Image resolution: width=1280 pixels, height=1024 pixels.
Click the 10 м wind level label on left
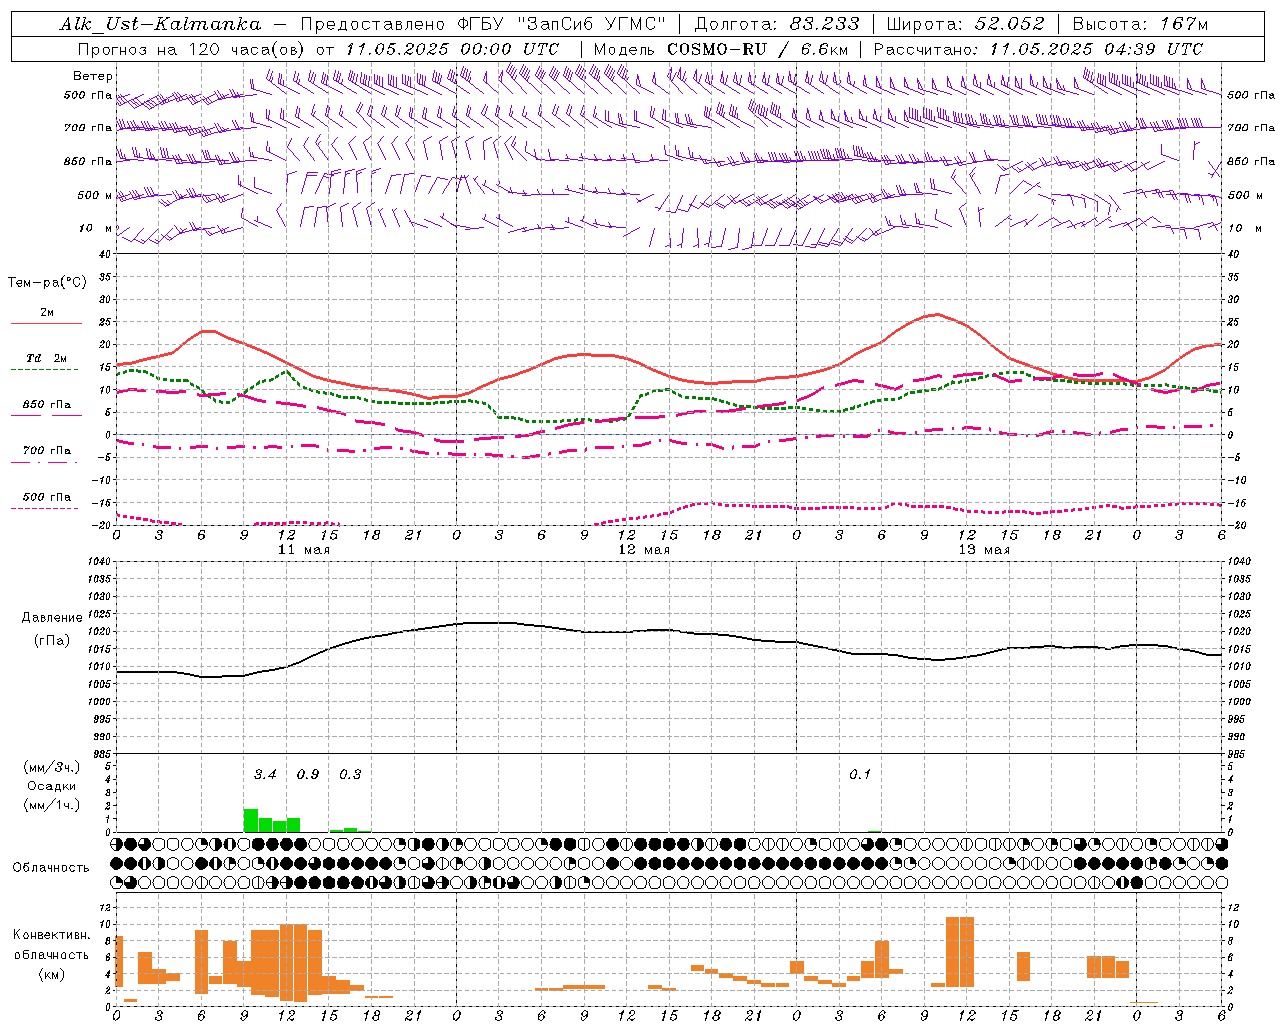click(96, 229)
